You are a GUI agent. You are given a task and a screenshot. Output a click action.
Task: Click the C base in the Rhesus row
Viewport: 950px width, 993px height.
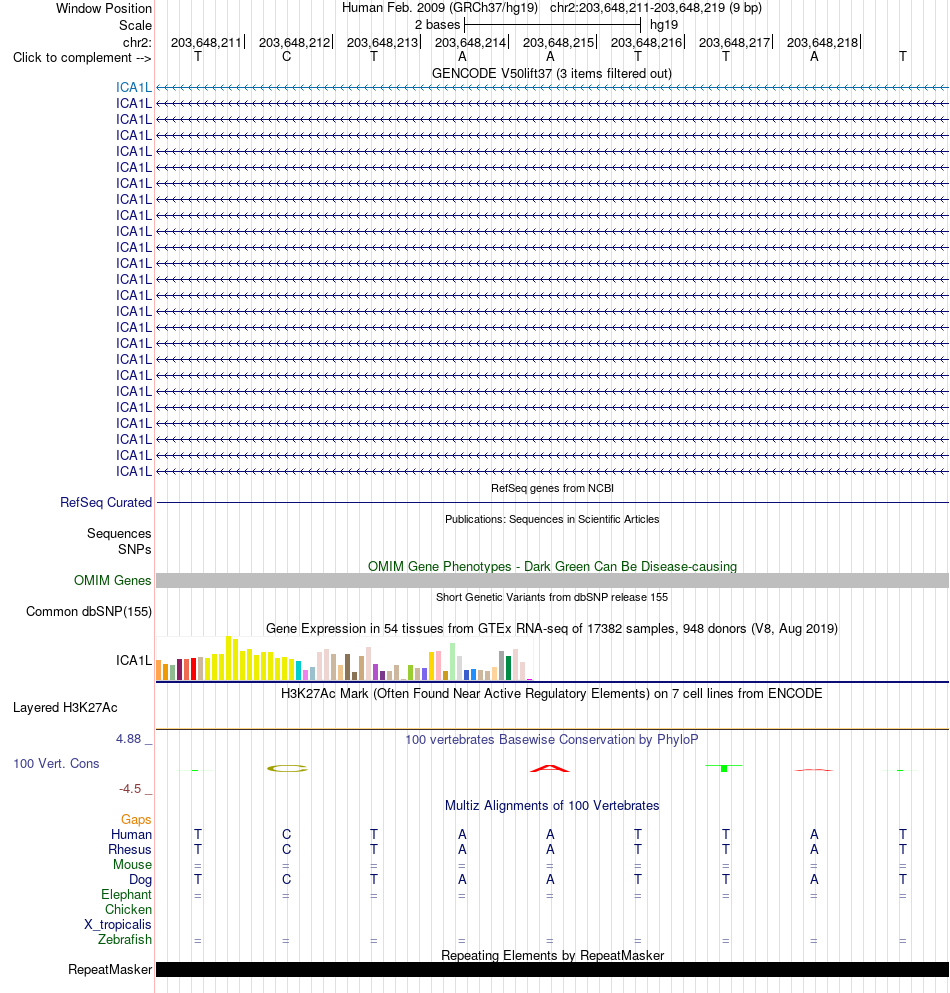point(286,849)
